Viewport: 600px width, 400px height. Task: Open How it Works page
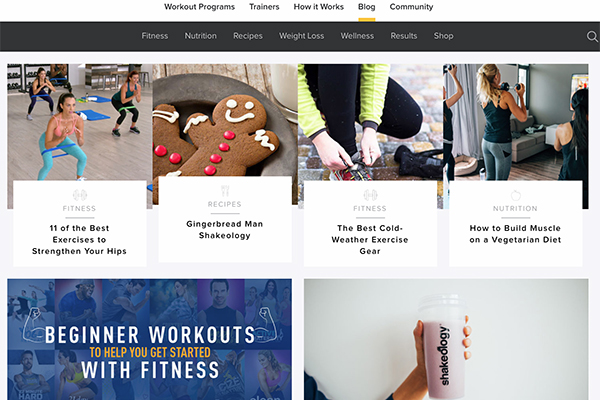pos(318,7)
